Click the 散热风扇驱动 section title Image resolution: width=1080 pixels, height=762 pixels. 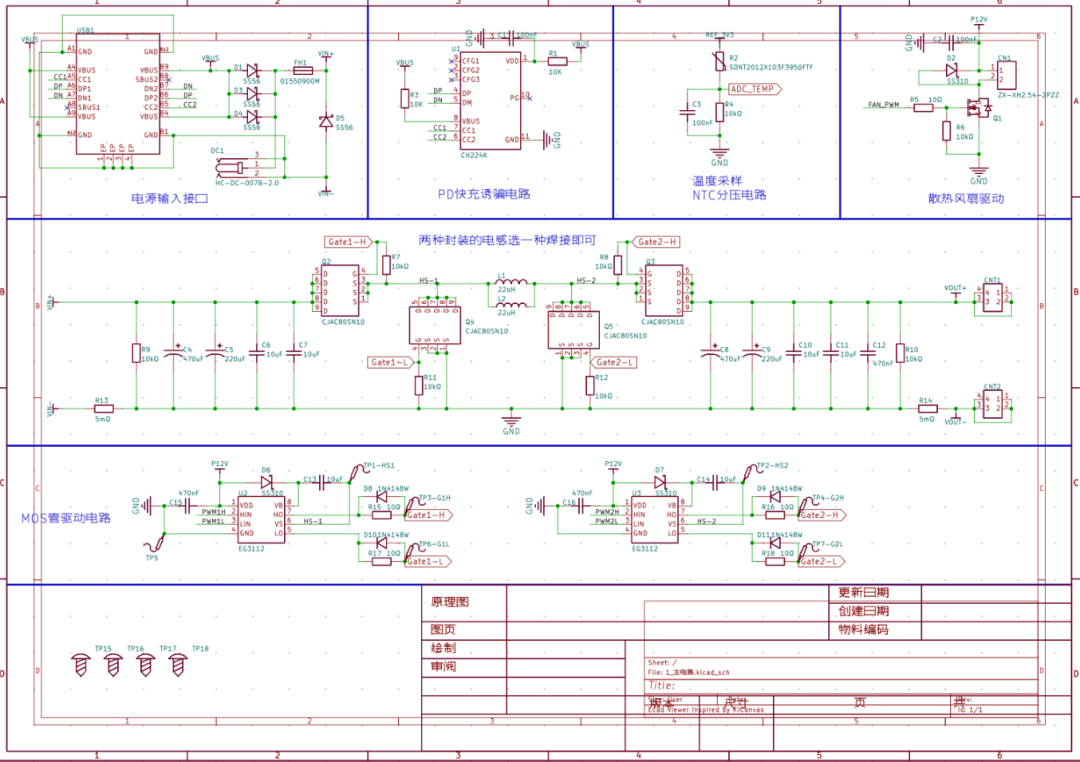(x=966, y=198)
